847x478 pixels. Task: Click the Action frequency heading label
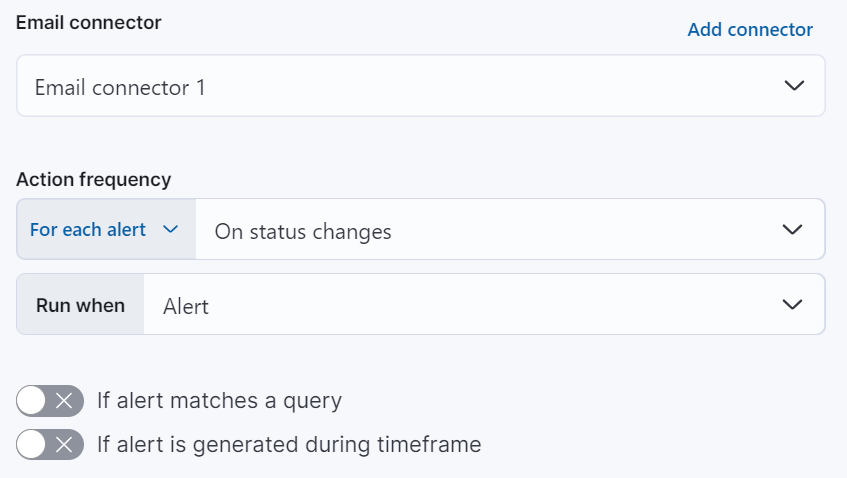(x=94, y=179)
